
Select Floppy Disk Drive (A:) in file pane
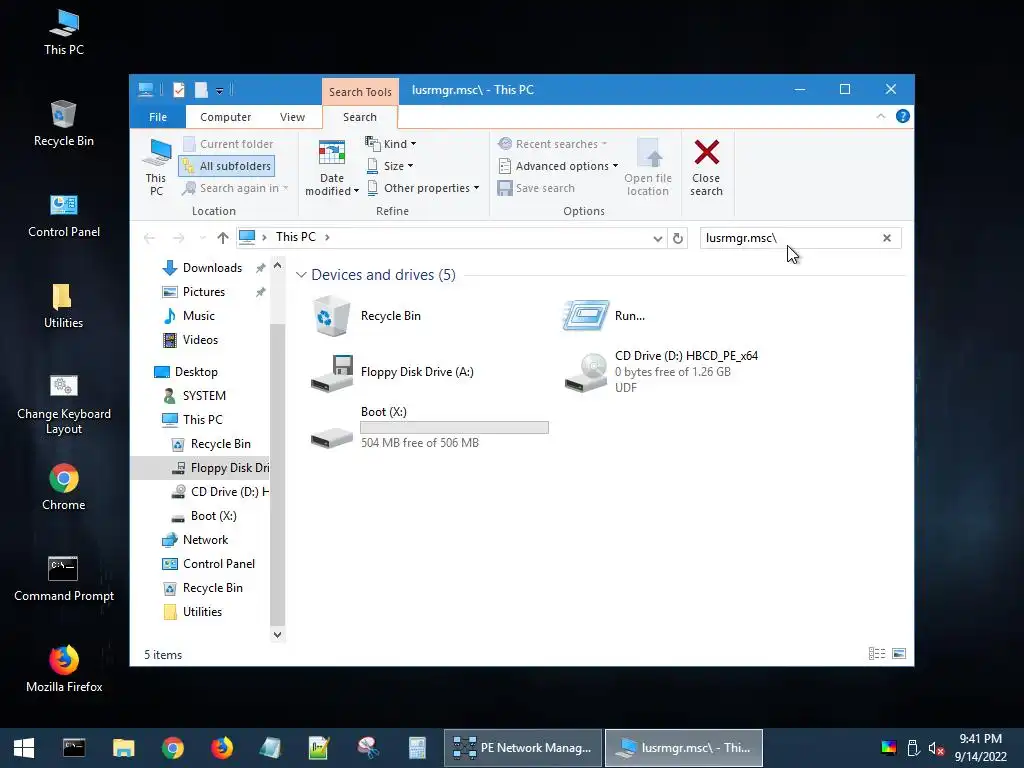pos(393,372)
